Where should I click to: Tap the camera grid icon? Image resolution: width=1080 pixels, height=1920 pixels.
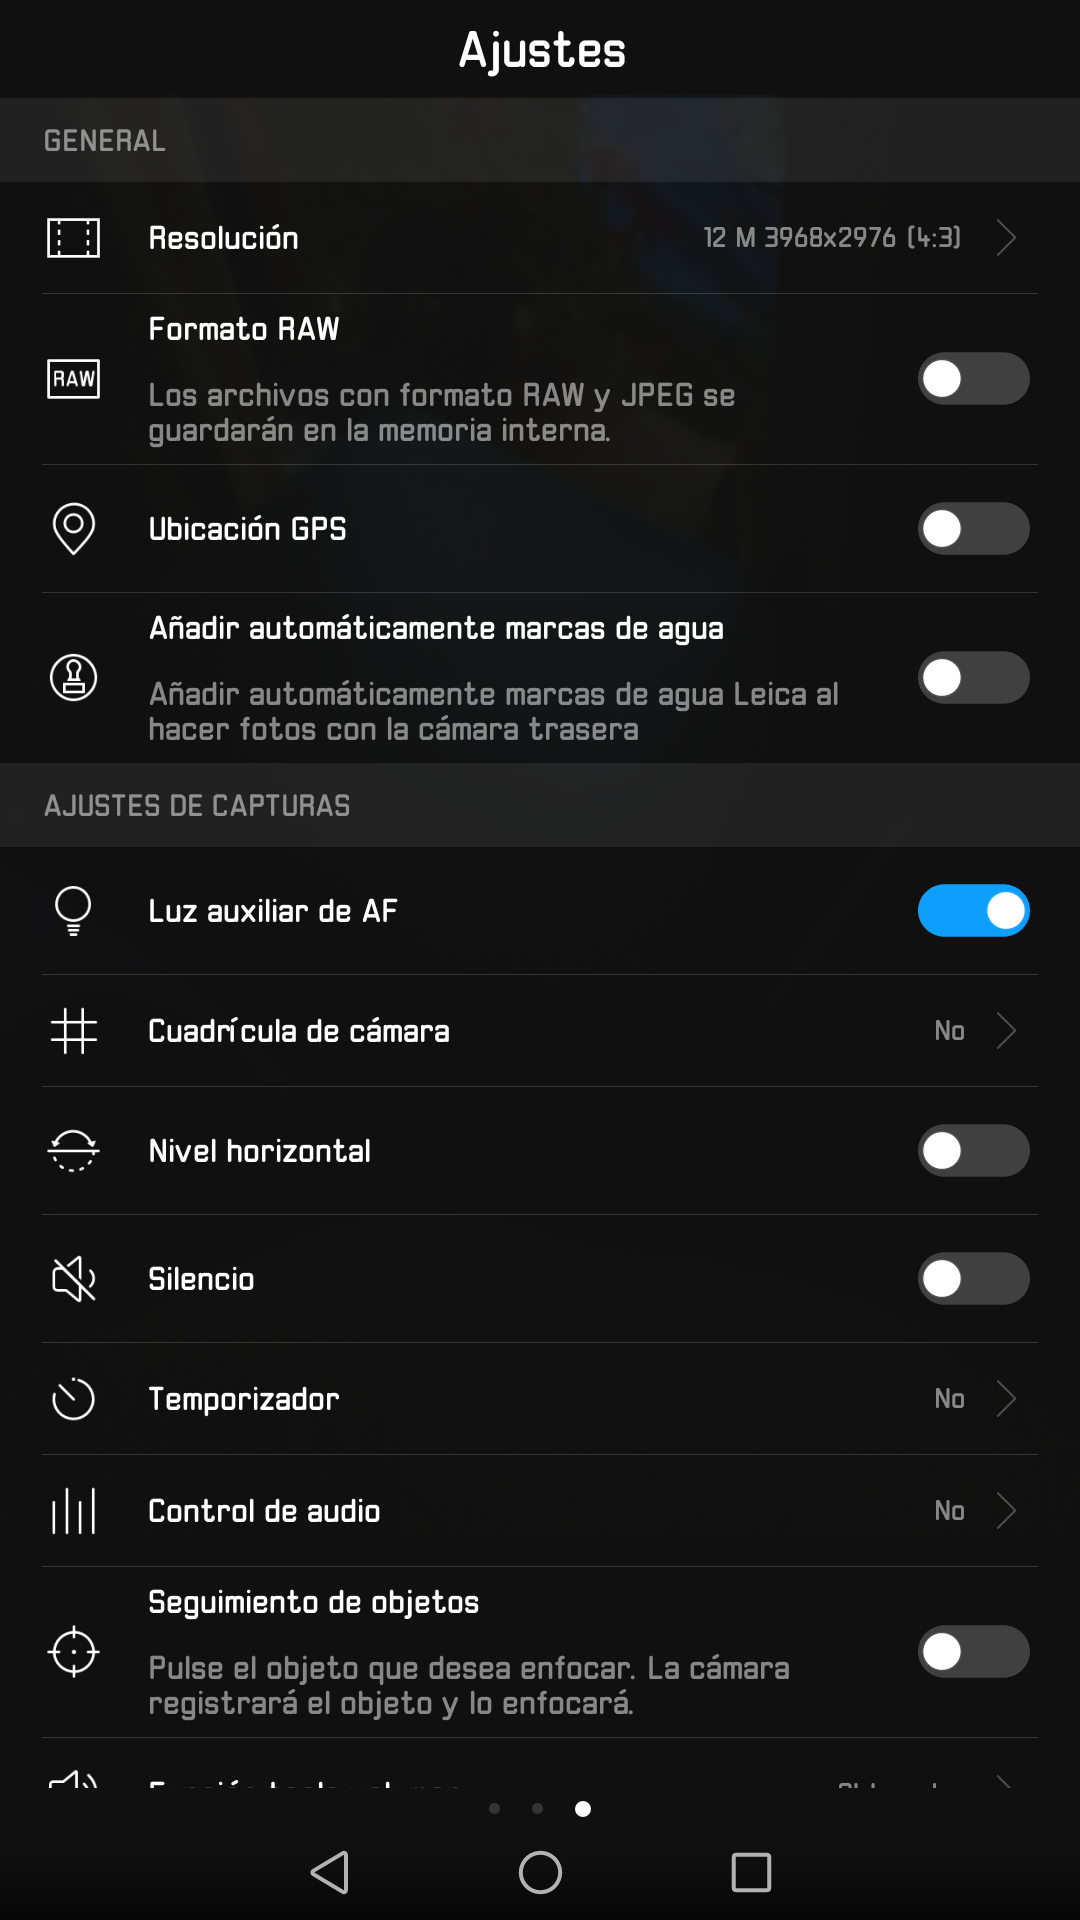pyautogui.click(x=73, y=1031)
